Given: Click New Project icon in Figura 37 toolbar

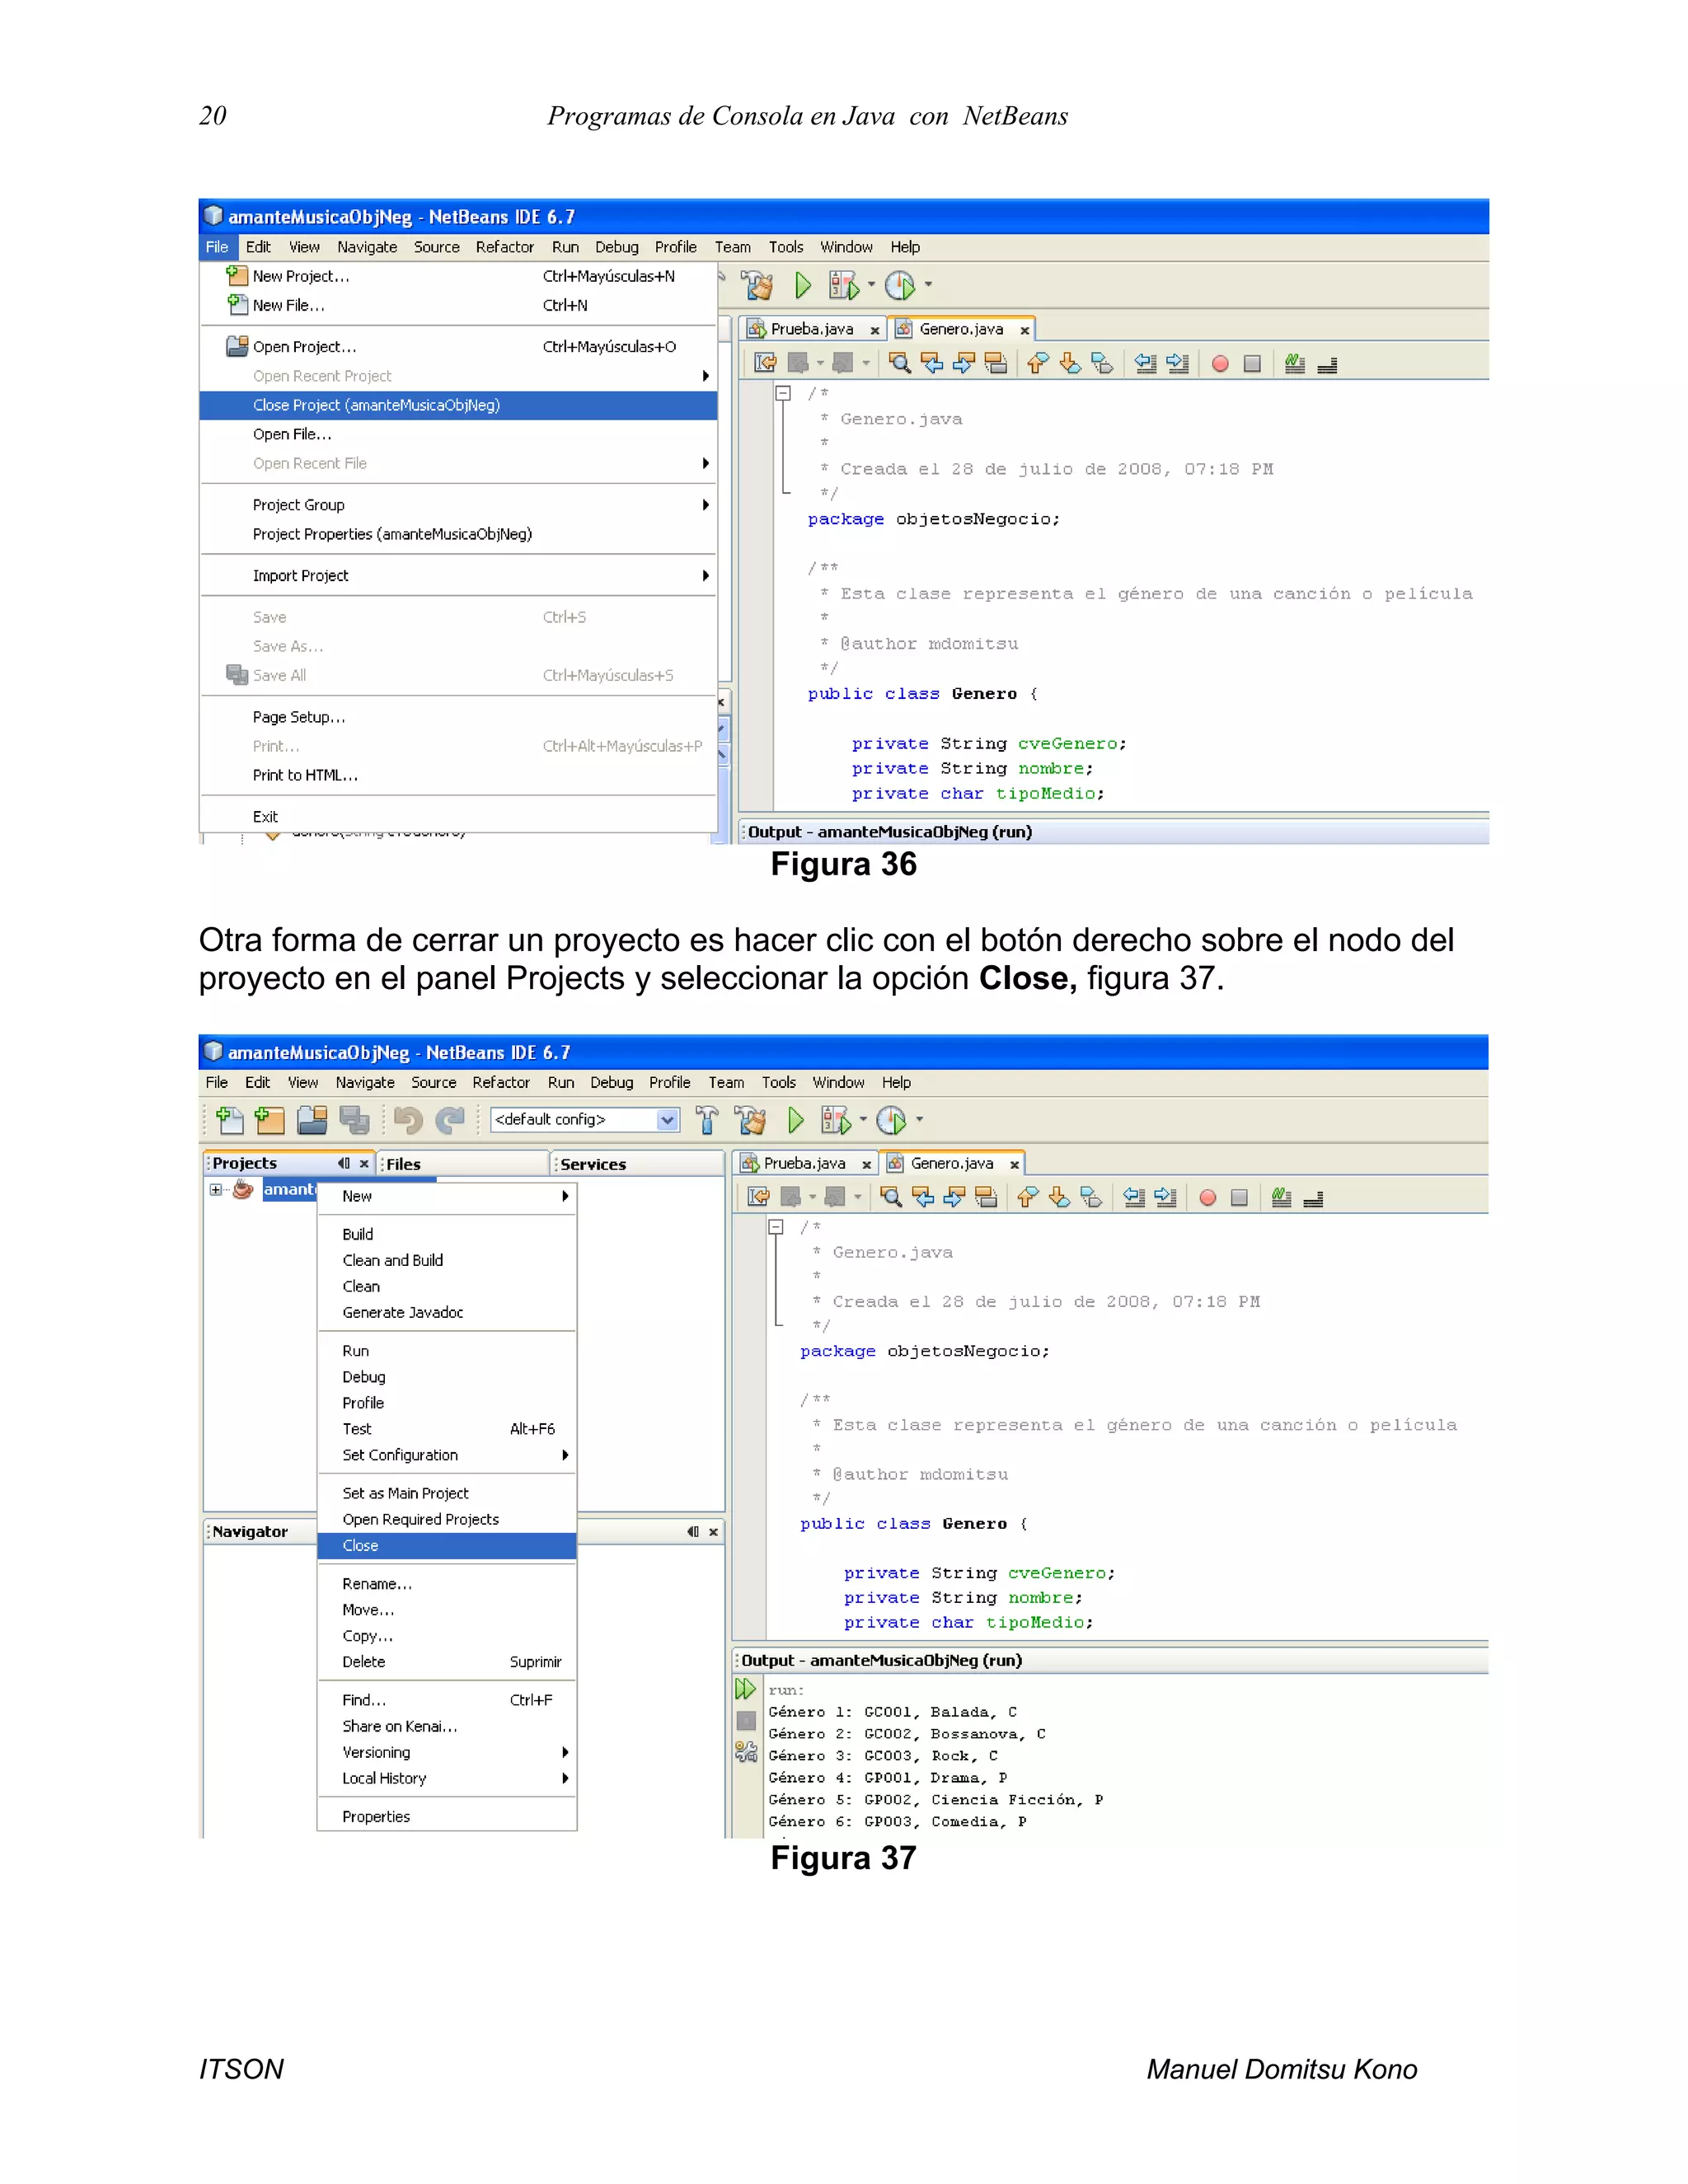Looking at the screenshot, I should [x=270, y=1120].
